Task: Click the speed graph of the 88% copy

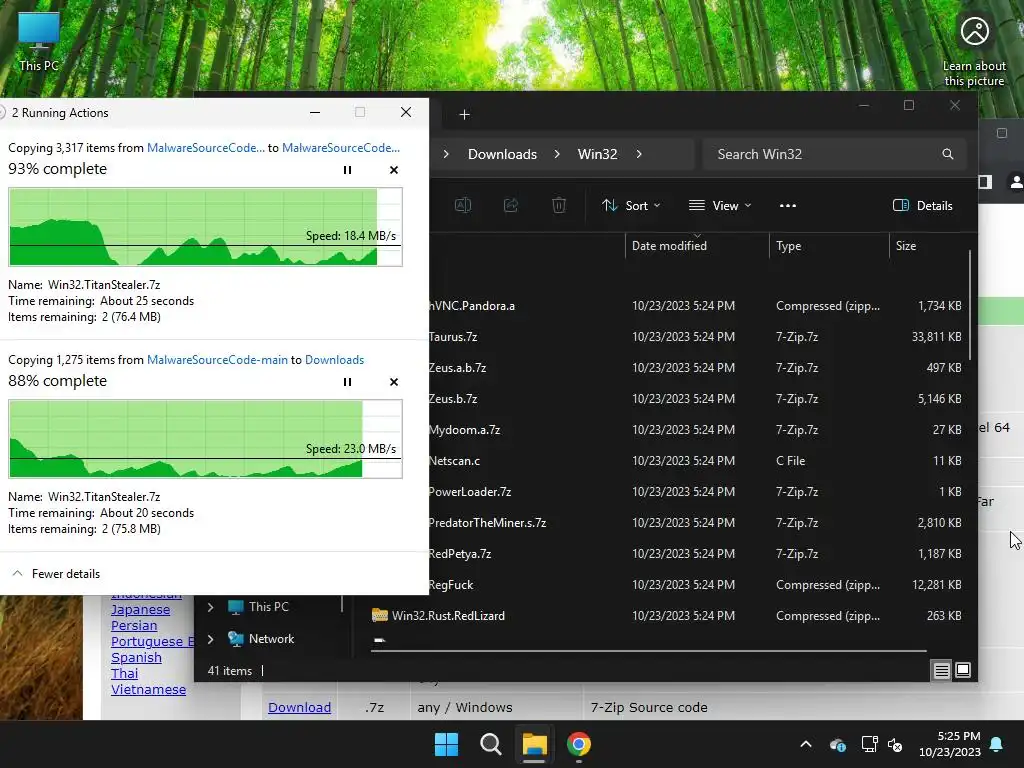Action: [206, 439]
